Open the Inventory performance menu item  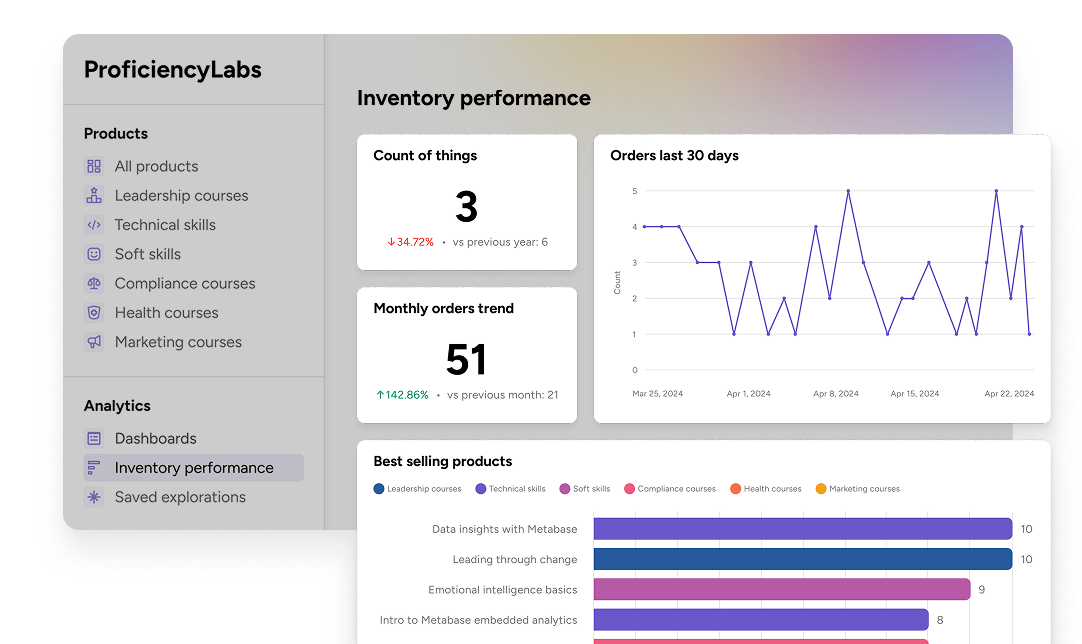pos(193,468)
